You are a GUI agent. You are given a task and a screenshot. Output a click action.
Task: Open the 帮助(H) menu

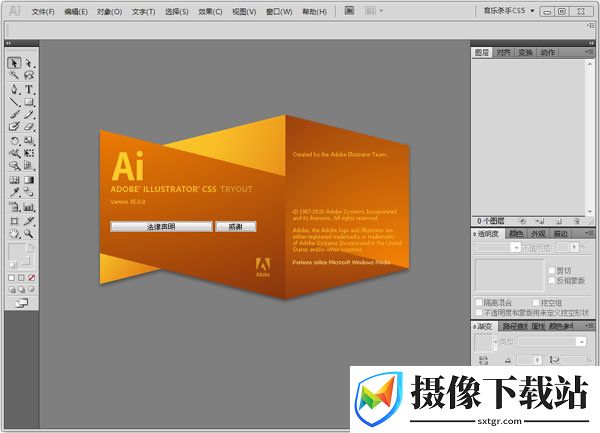[x=315, y=12]
